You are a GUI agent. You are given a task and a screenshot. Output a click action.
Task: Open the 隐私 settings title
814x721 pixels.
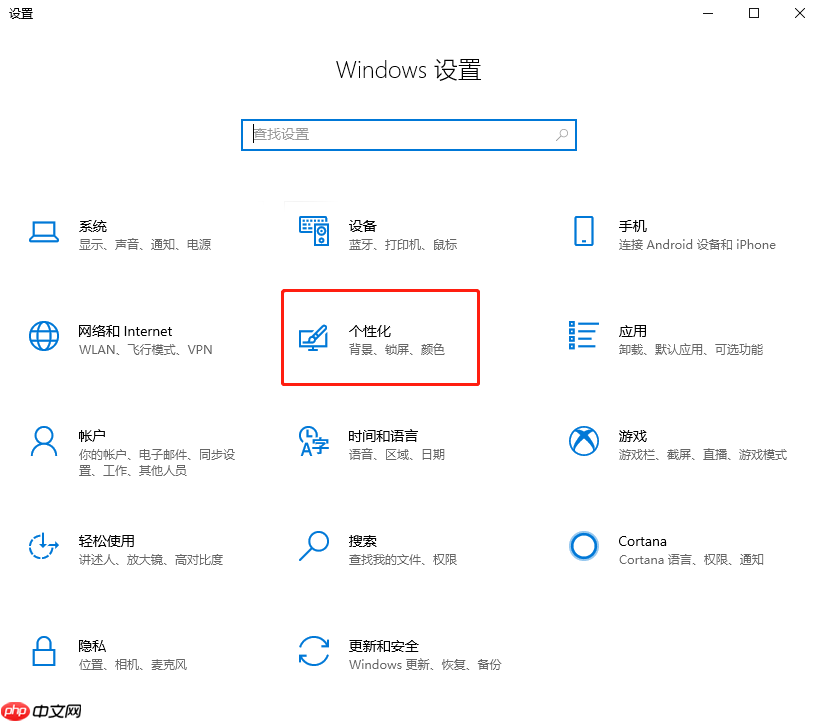(92, 646)
